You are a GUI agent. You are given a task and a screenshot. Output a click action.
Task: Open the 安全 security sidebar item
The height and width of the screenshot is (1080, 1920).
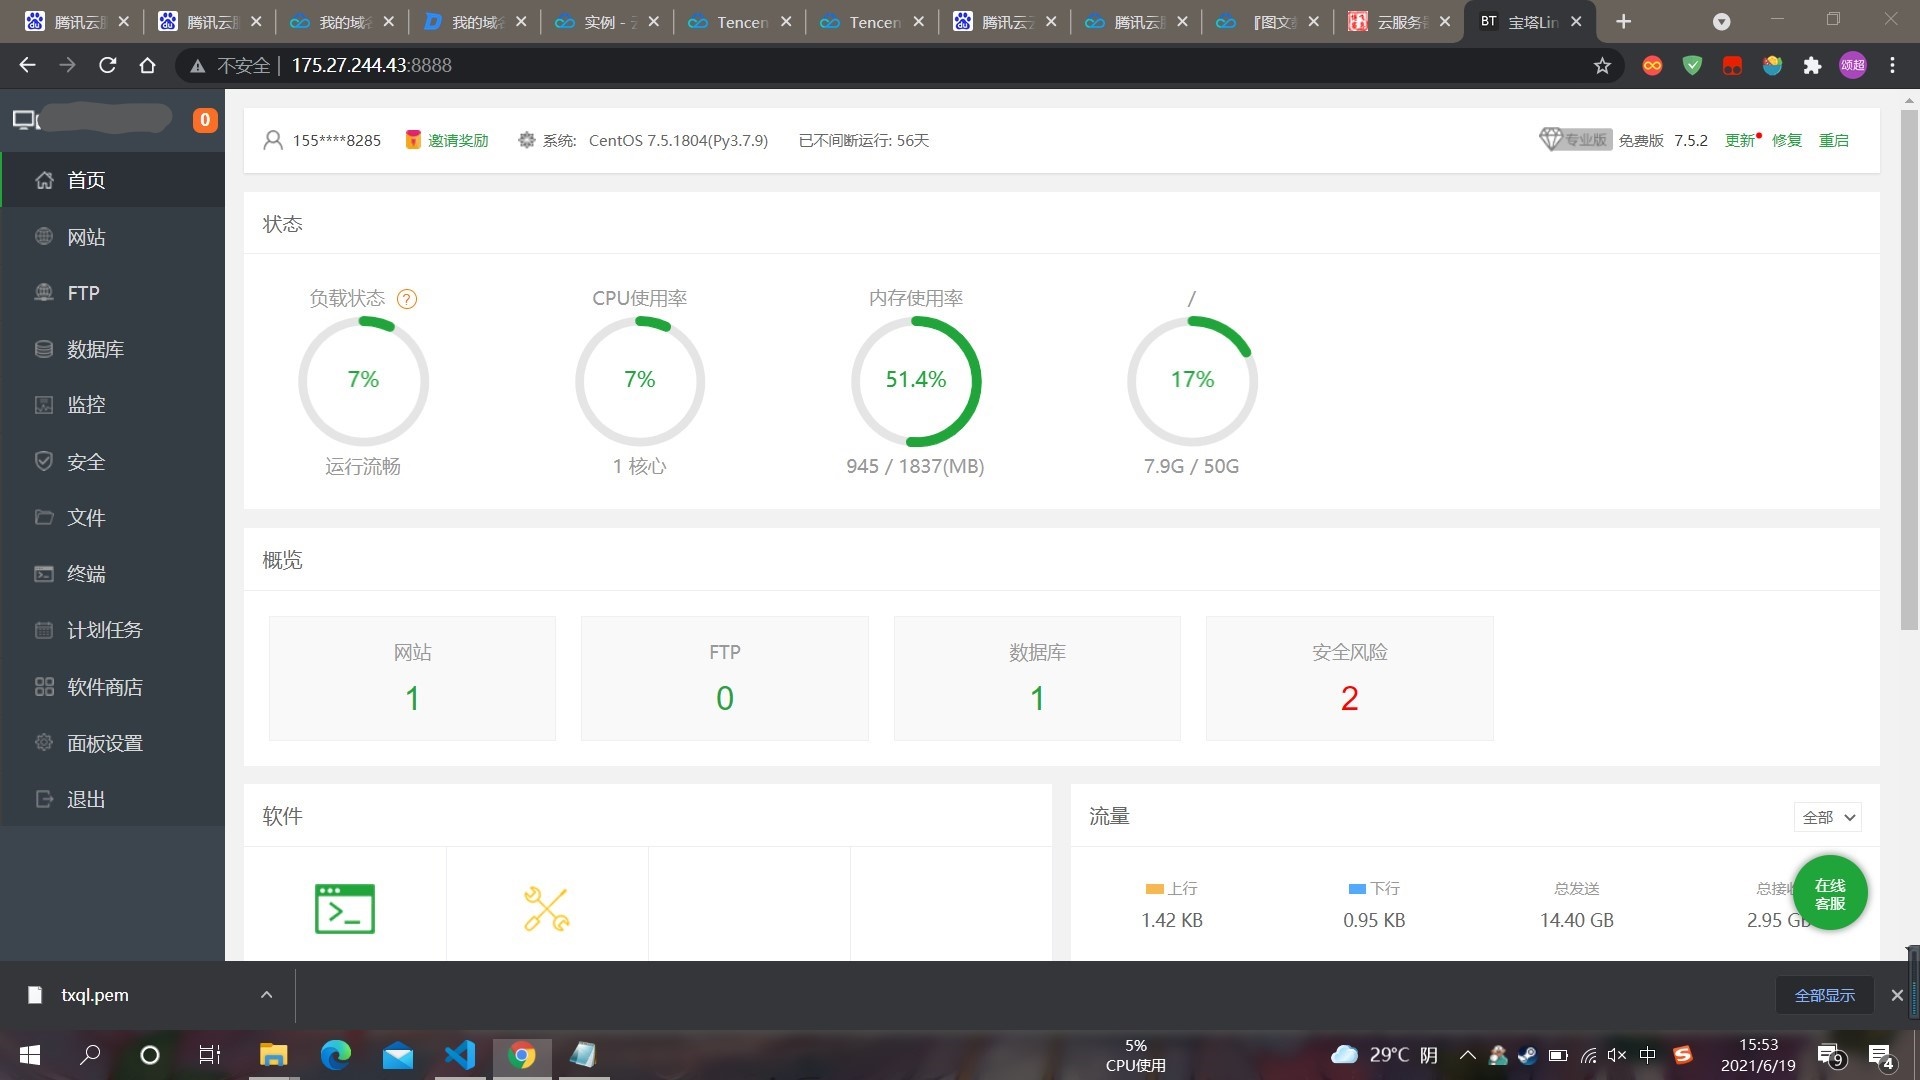tap(113, 462)
